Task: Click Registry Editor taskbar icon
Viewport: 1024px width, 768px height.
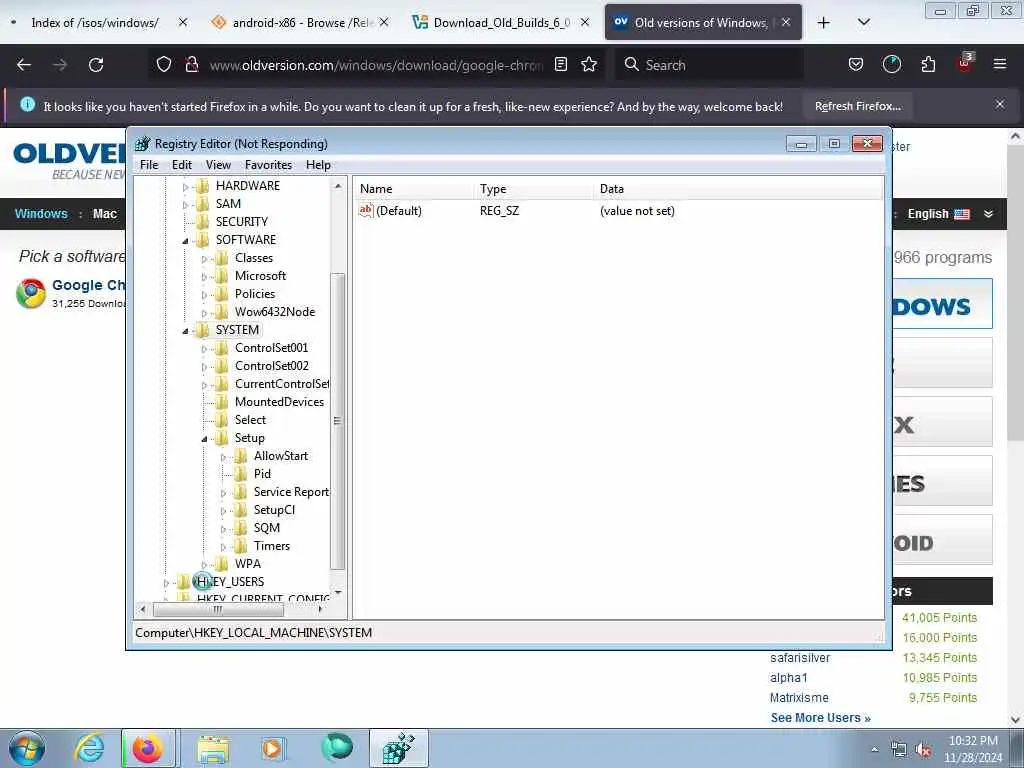Action: [398, 748]
